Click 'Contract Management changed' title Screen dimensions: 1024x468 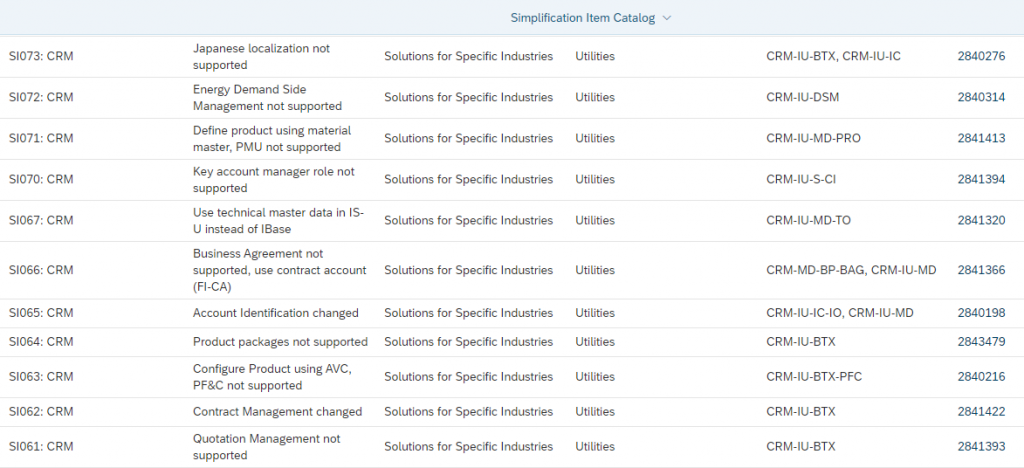[x=277, y=412]
